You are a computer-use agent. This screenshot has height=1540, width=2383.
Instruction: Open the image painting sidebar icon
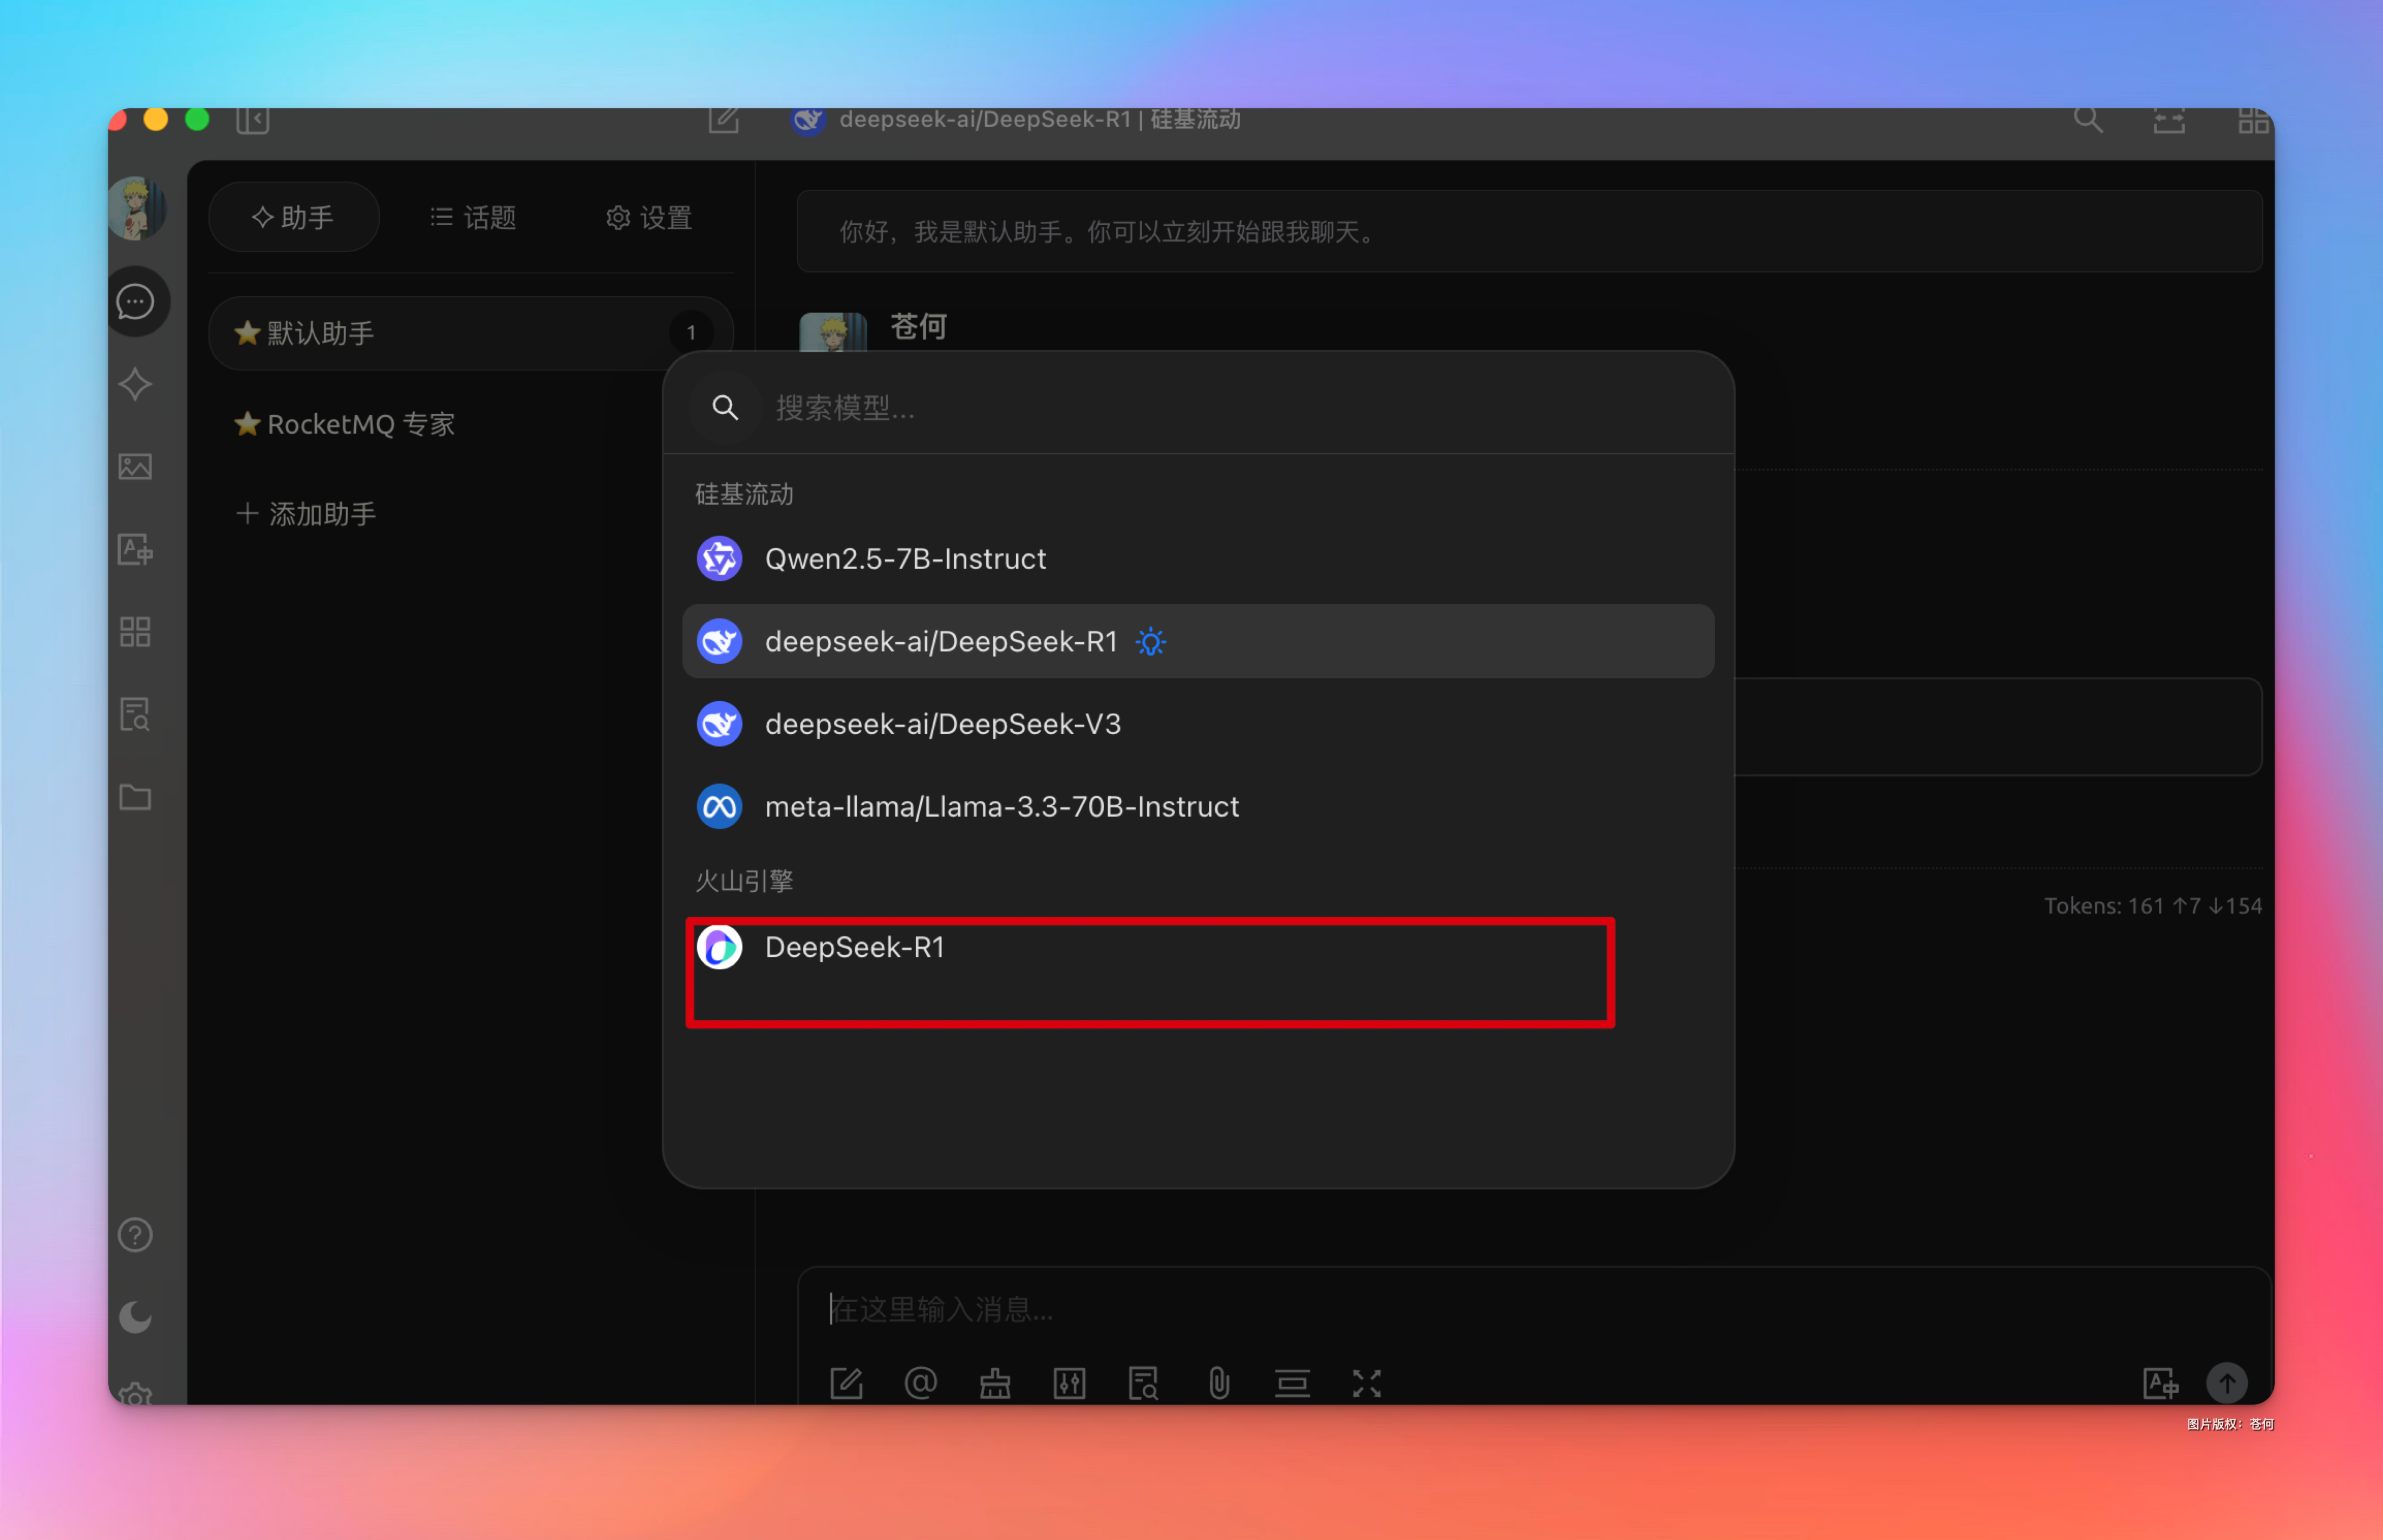click(136, 467)
